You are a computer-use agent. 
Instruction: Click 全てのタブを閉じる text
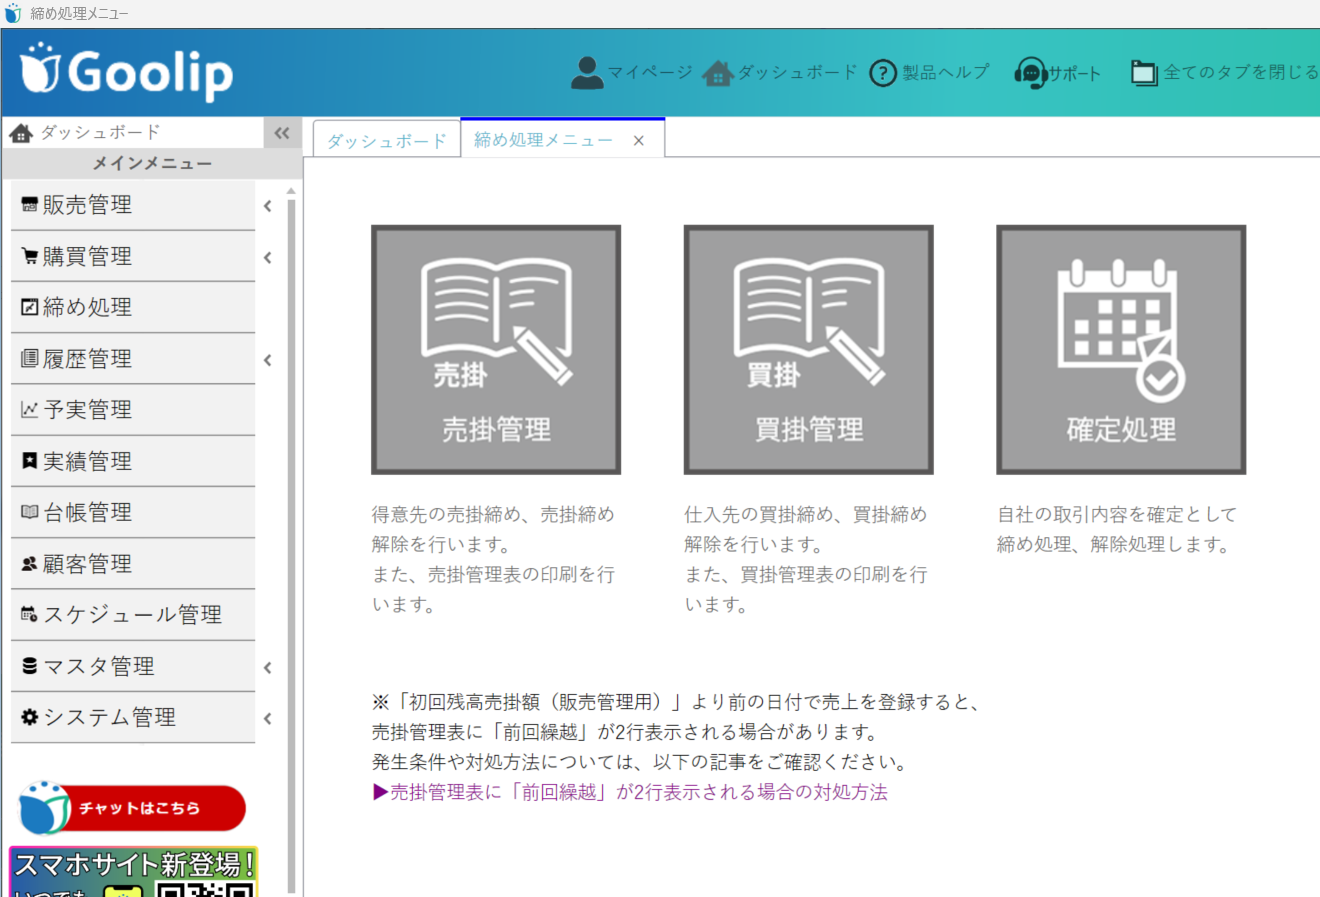pos(1241,73)
